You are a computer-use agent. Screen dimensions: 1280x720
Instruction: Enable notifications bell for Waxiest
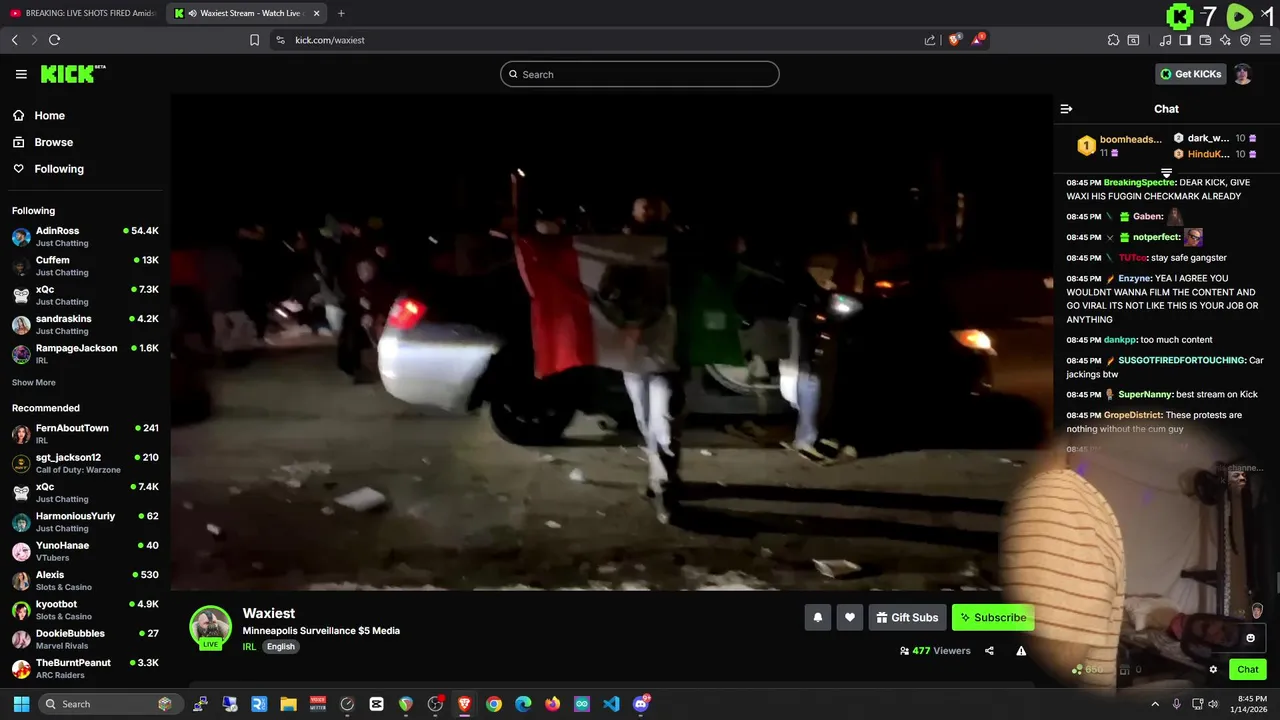click(817, 618)
